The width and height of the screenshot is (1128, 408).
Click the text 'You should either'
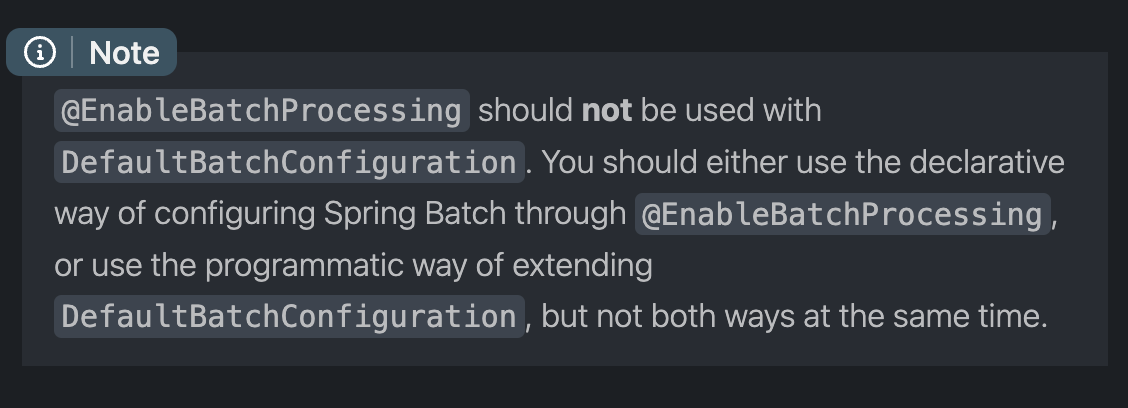[619, 162]
